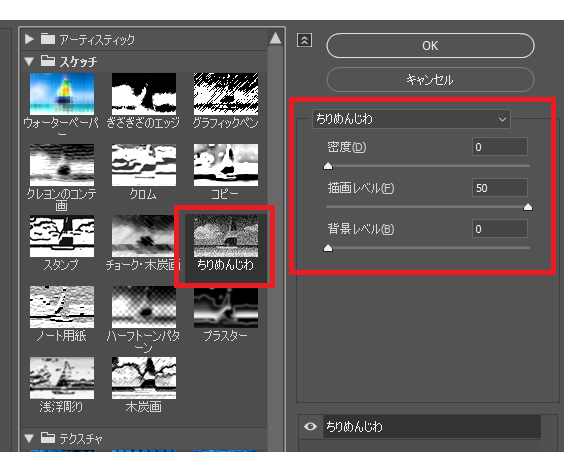Select the スタンプ filter thumbnail
The height and width of the screenshot is (452, 564).
(x=62, y=236)
